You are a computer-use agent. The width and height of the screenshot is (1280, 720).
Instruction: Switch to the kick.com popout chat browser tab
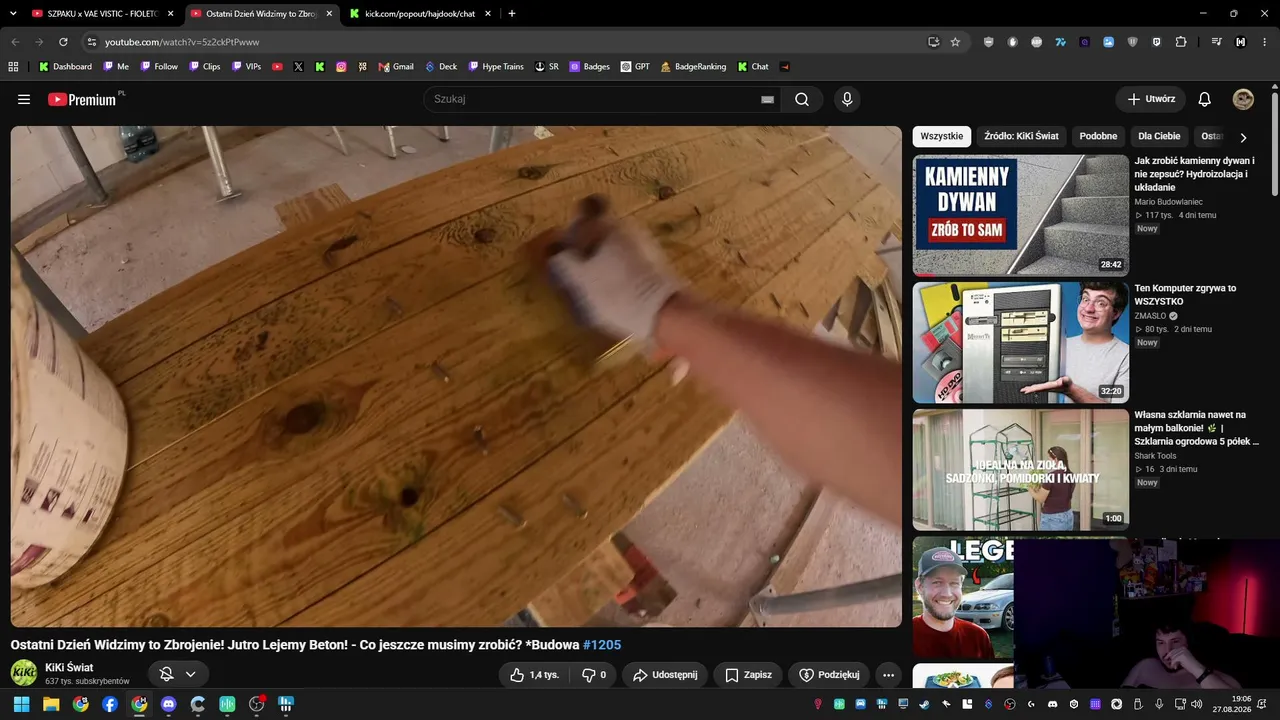tap(420, 14)
